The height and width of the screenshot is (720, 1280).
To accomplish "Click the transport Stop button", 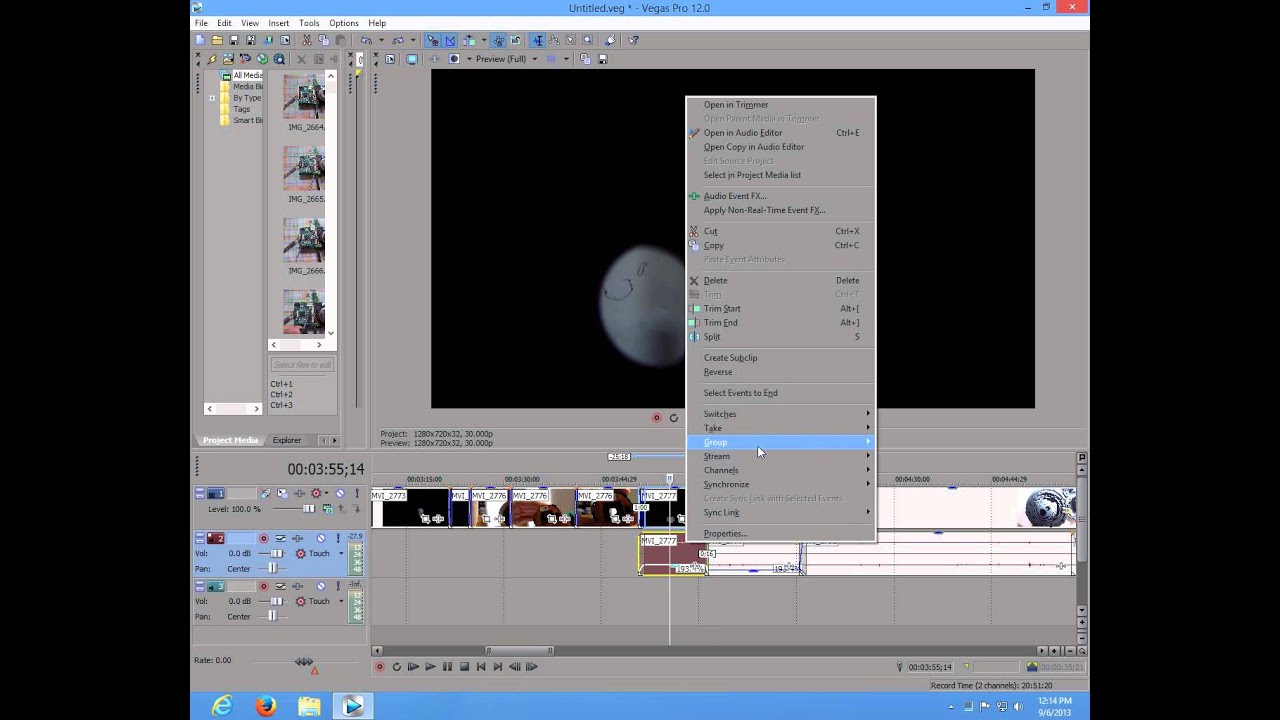I will click(464, 667).
